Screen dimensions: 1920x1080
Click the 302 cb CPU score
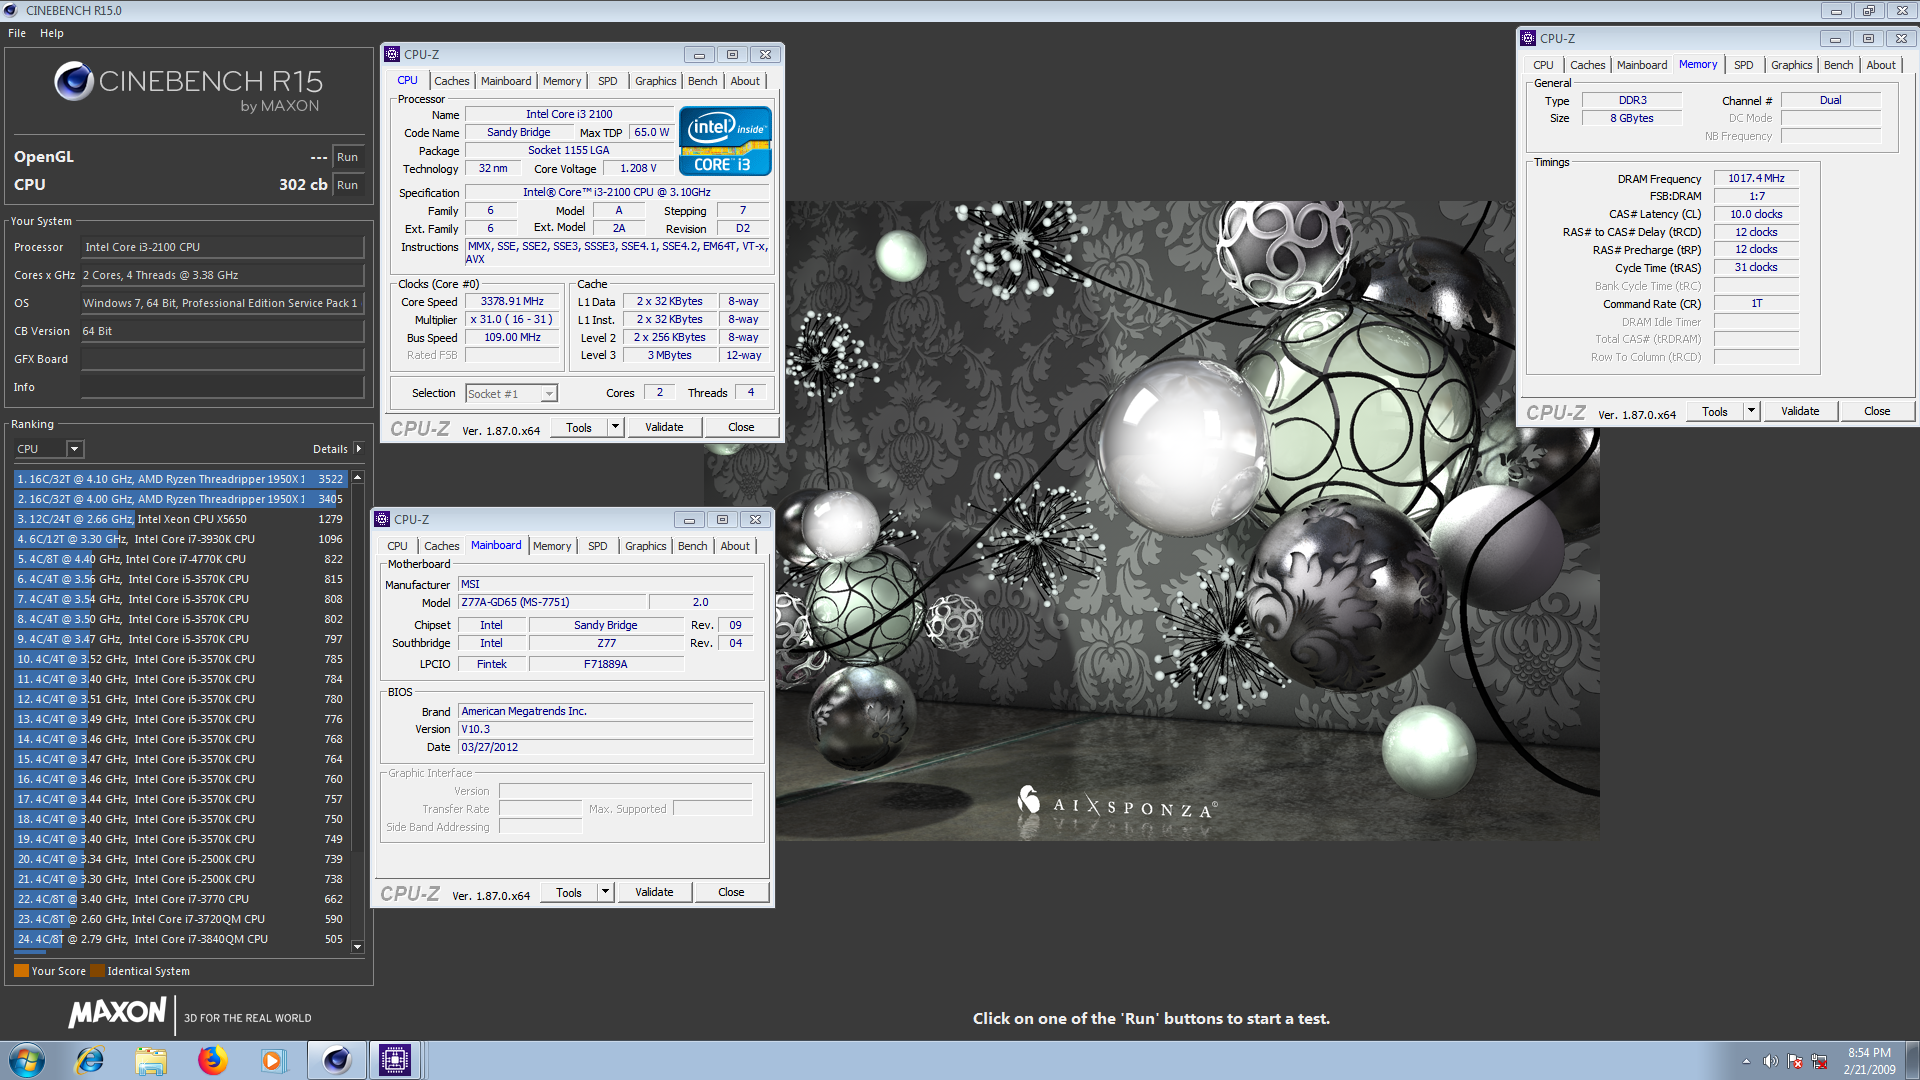click(303, 185)
